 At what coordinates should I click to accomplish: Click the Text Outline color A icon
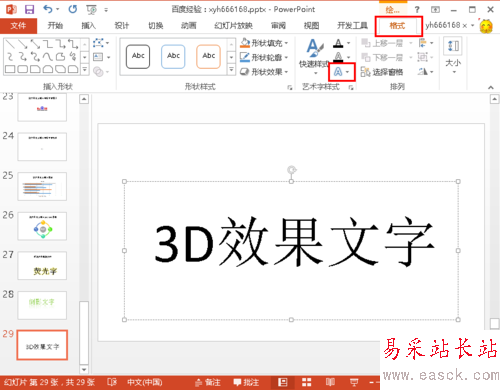tap(338, 57)
